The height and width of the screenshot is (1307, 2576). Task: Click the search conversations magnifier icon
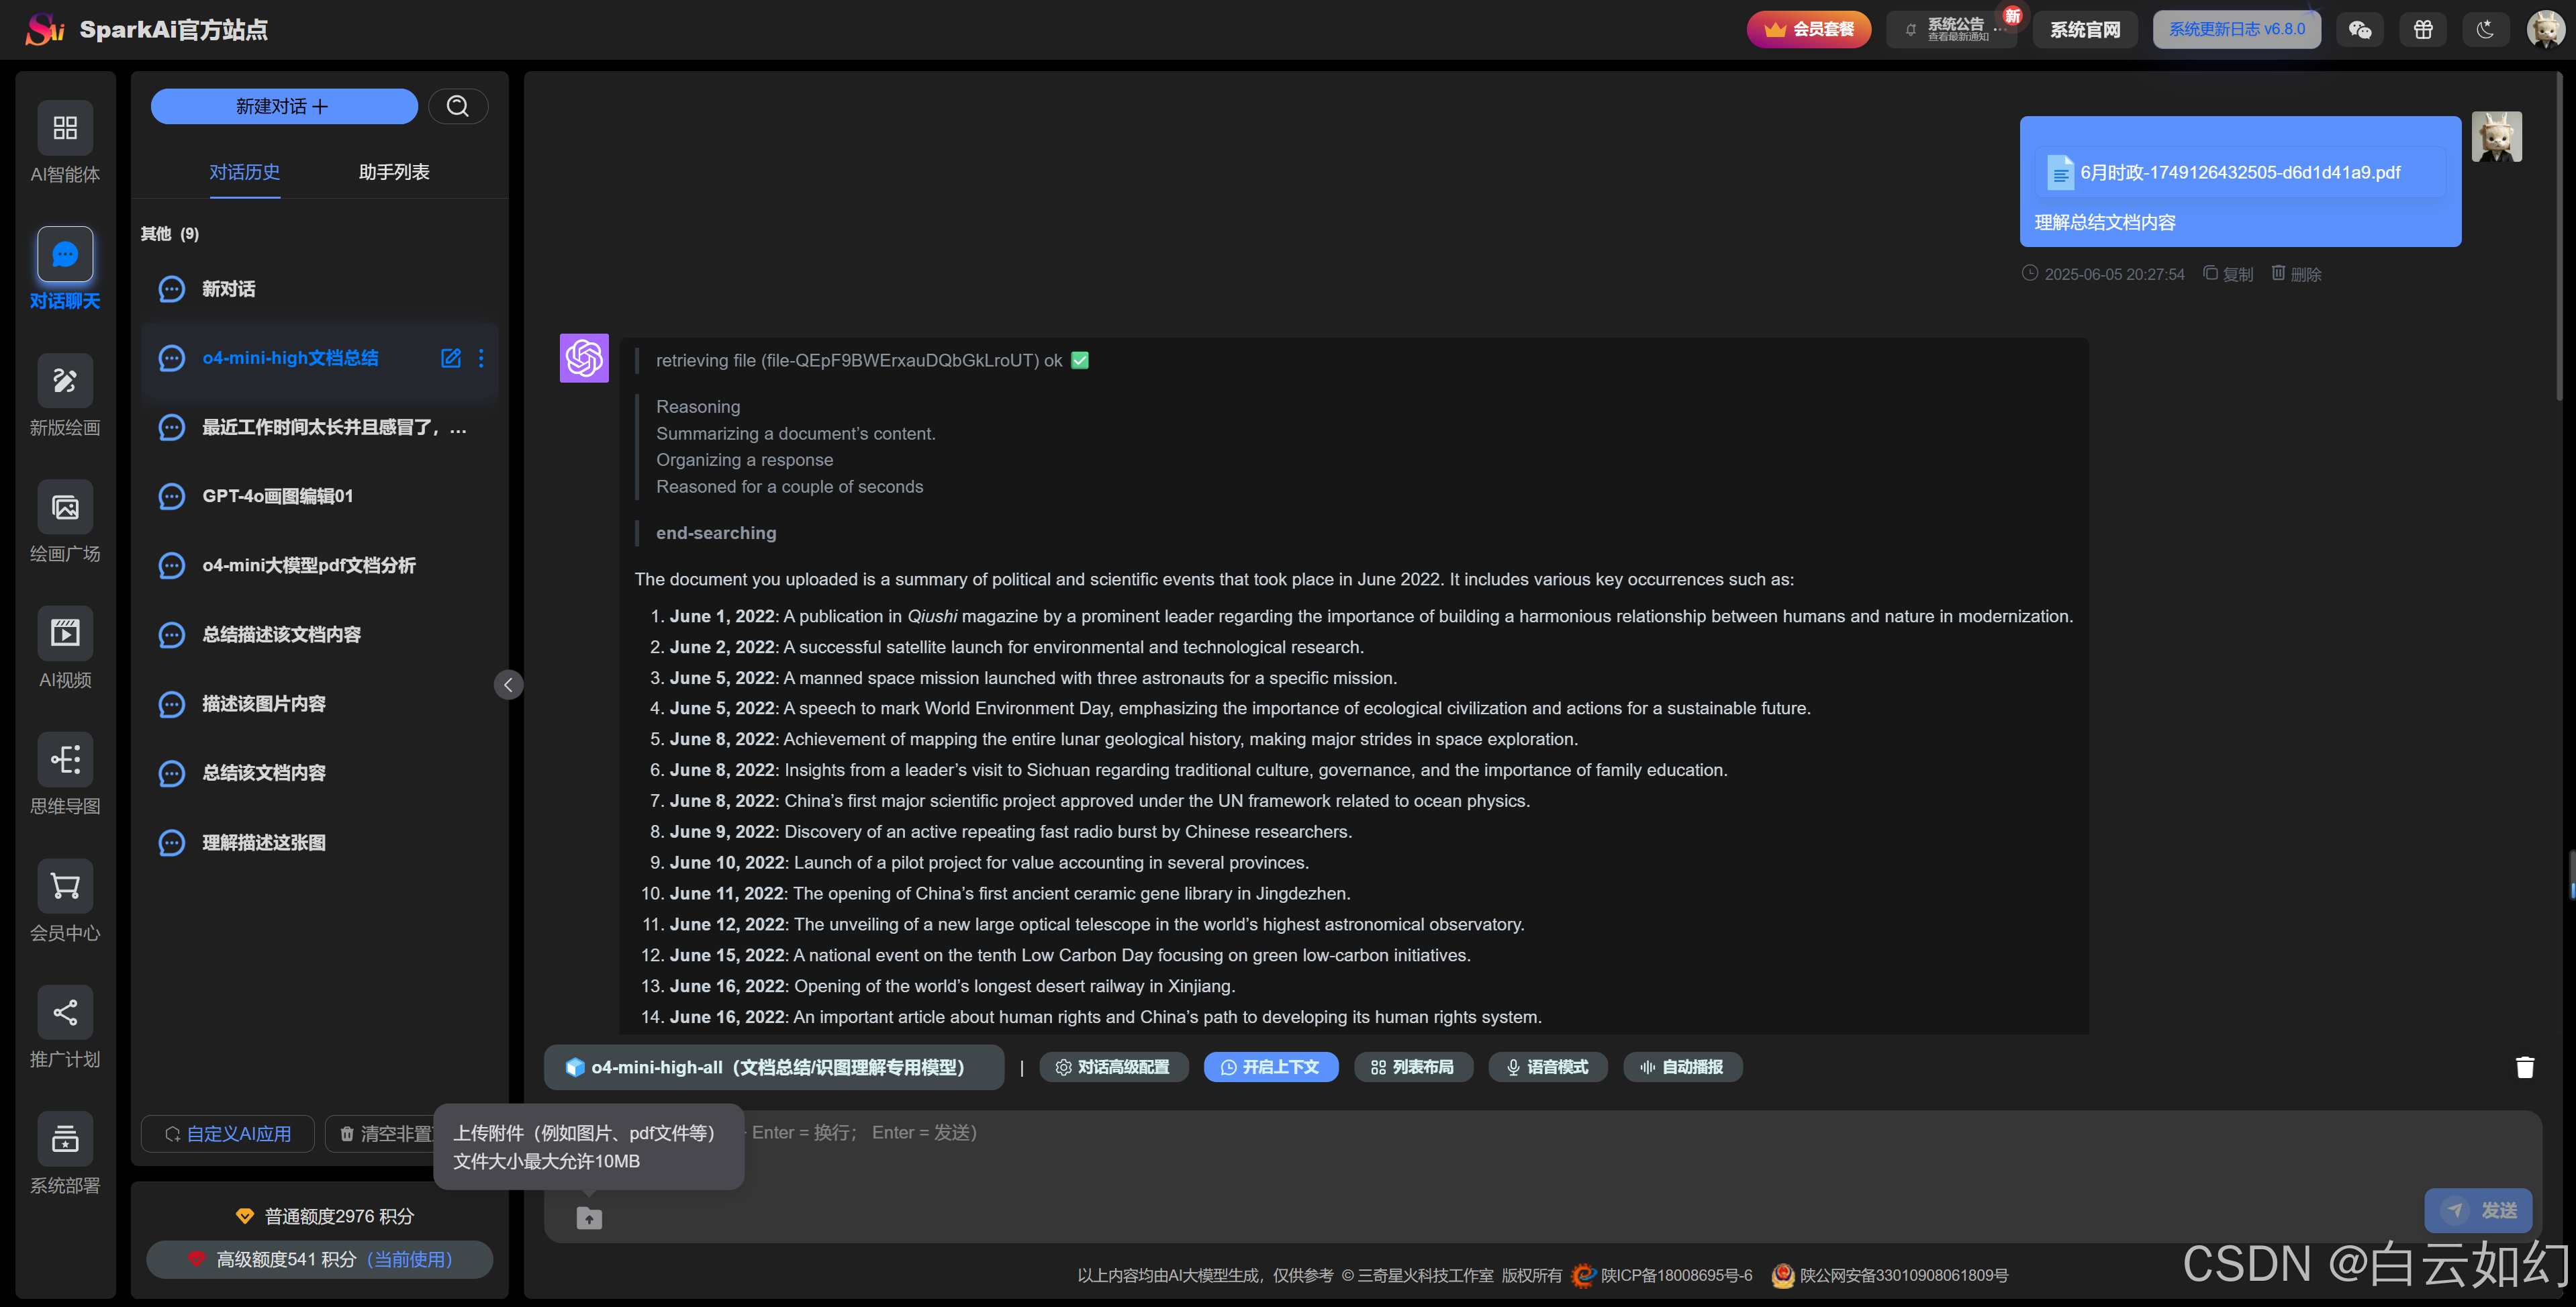click(458, 106)
